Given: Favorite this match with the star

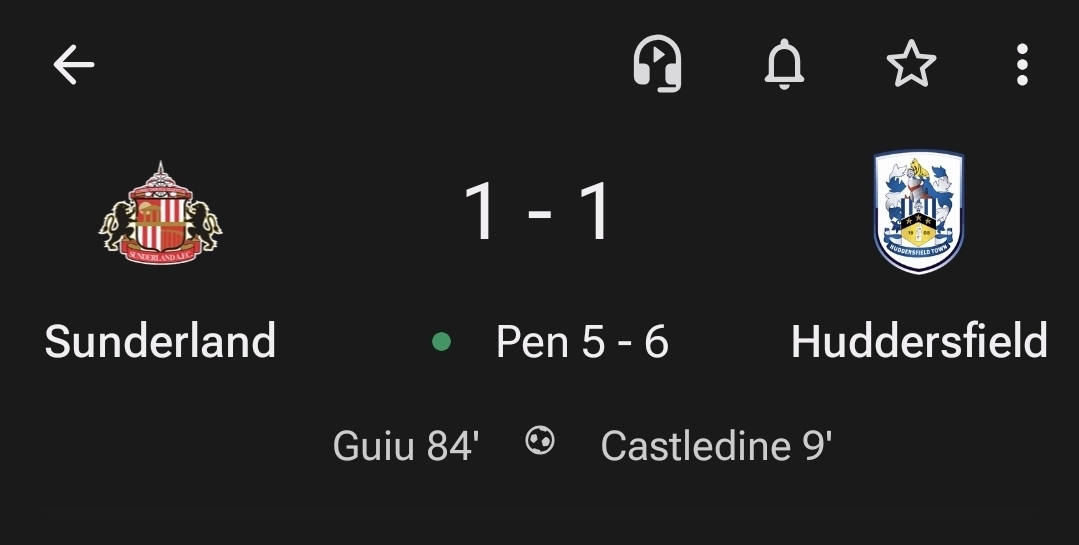Looking at the screenshot, I should (911, 65).
